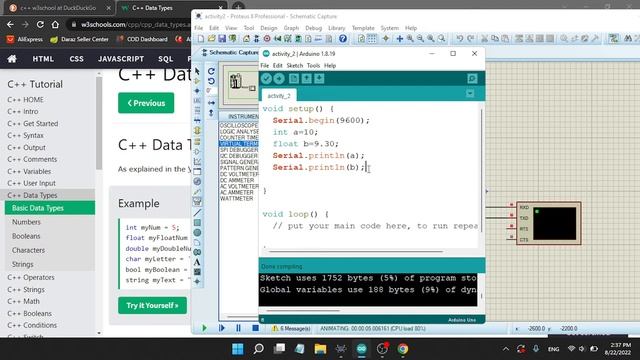Click the New sketch icon in Arduino

(293, 78)
